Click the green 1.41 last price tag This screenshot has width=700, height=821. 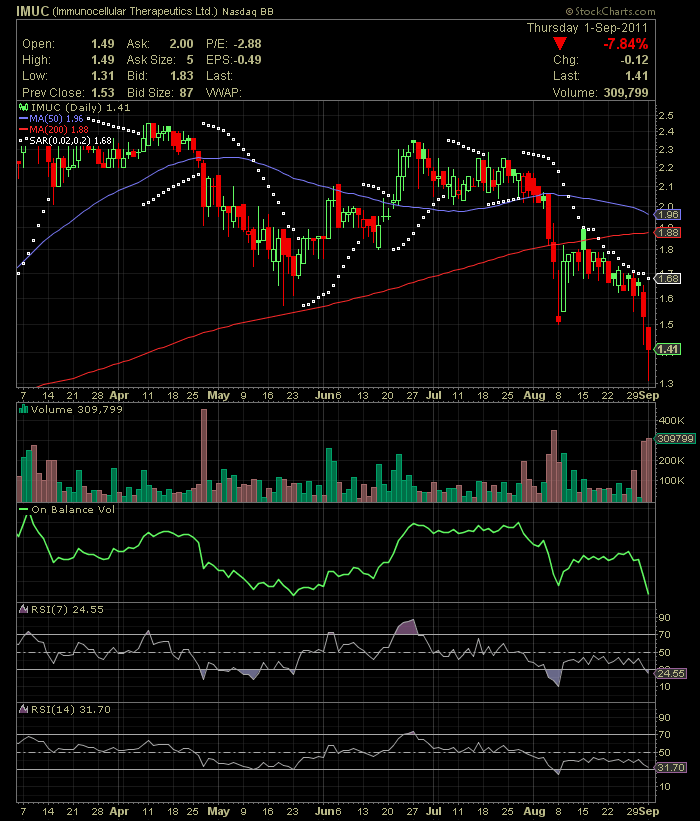point(668,349)
